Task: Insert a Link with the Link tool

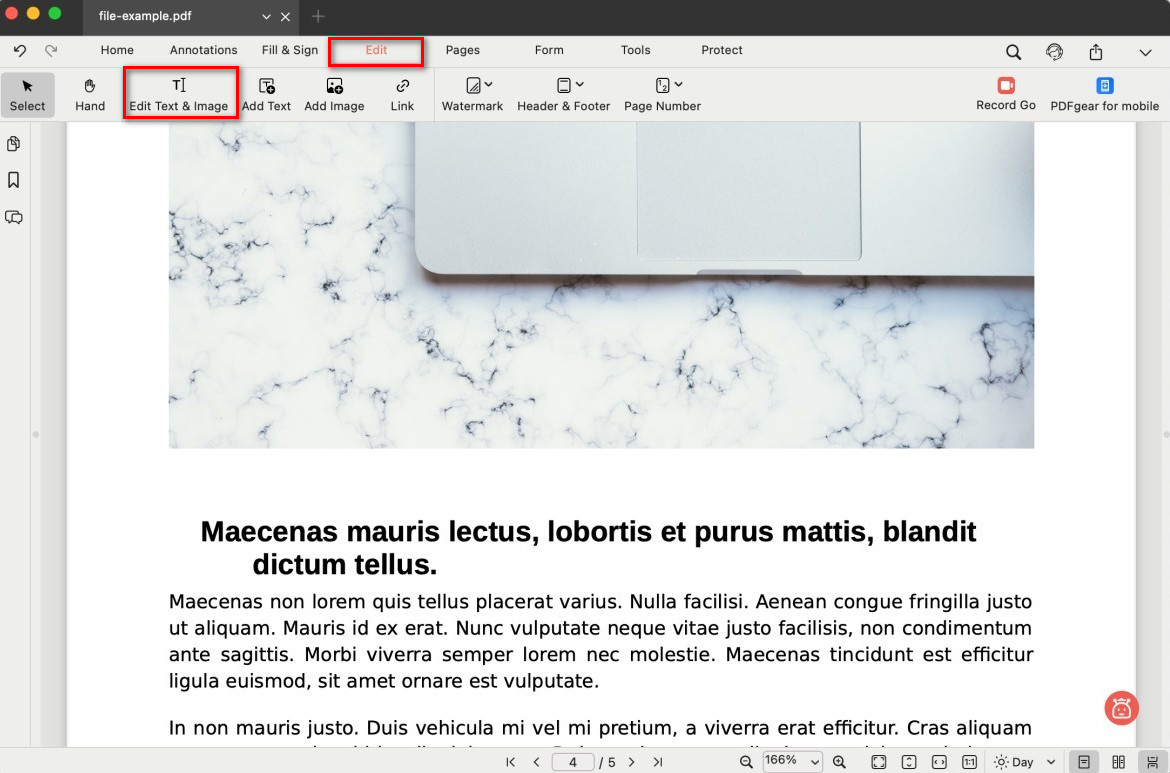Action: pos(402,95)
